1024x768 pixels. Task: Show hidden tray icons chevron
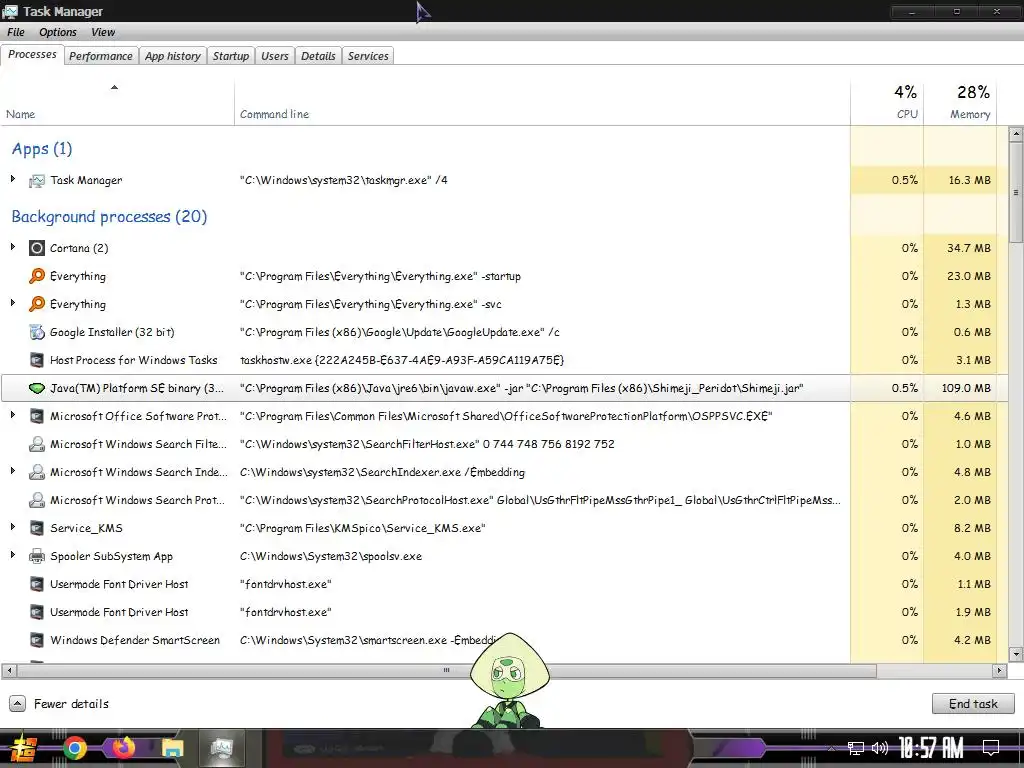(x=831, y=748)
